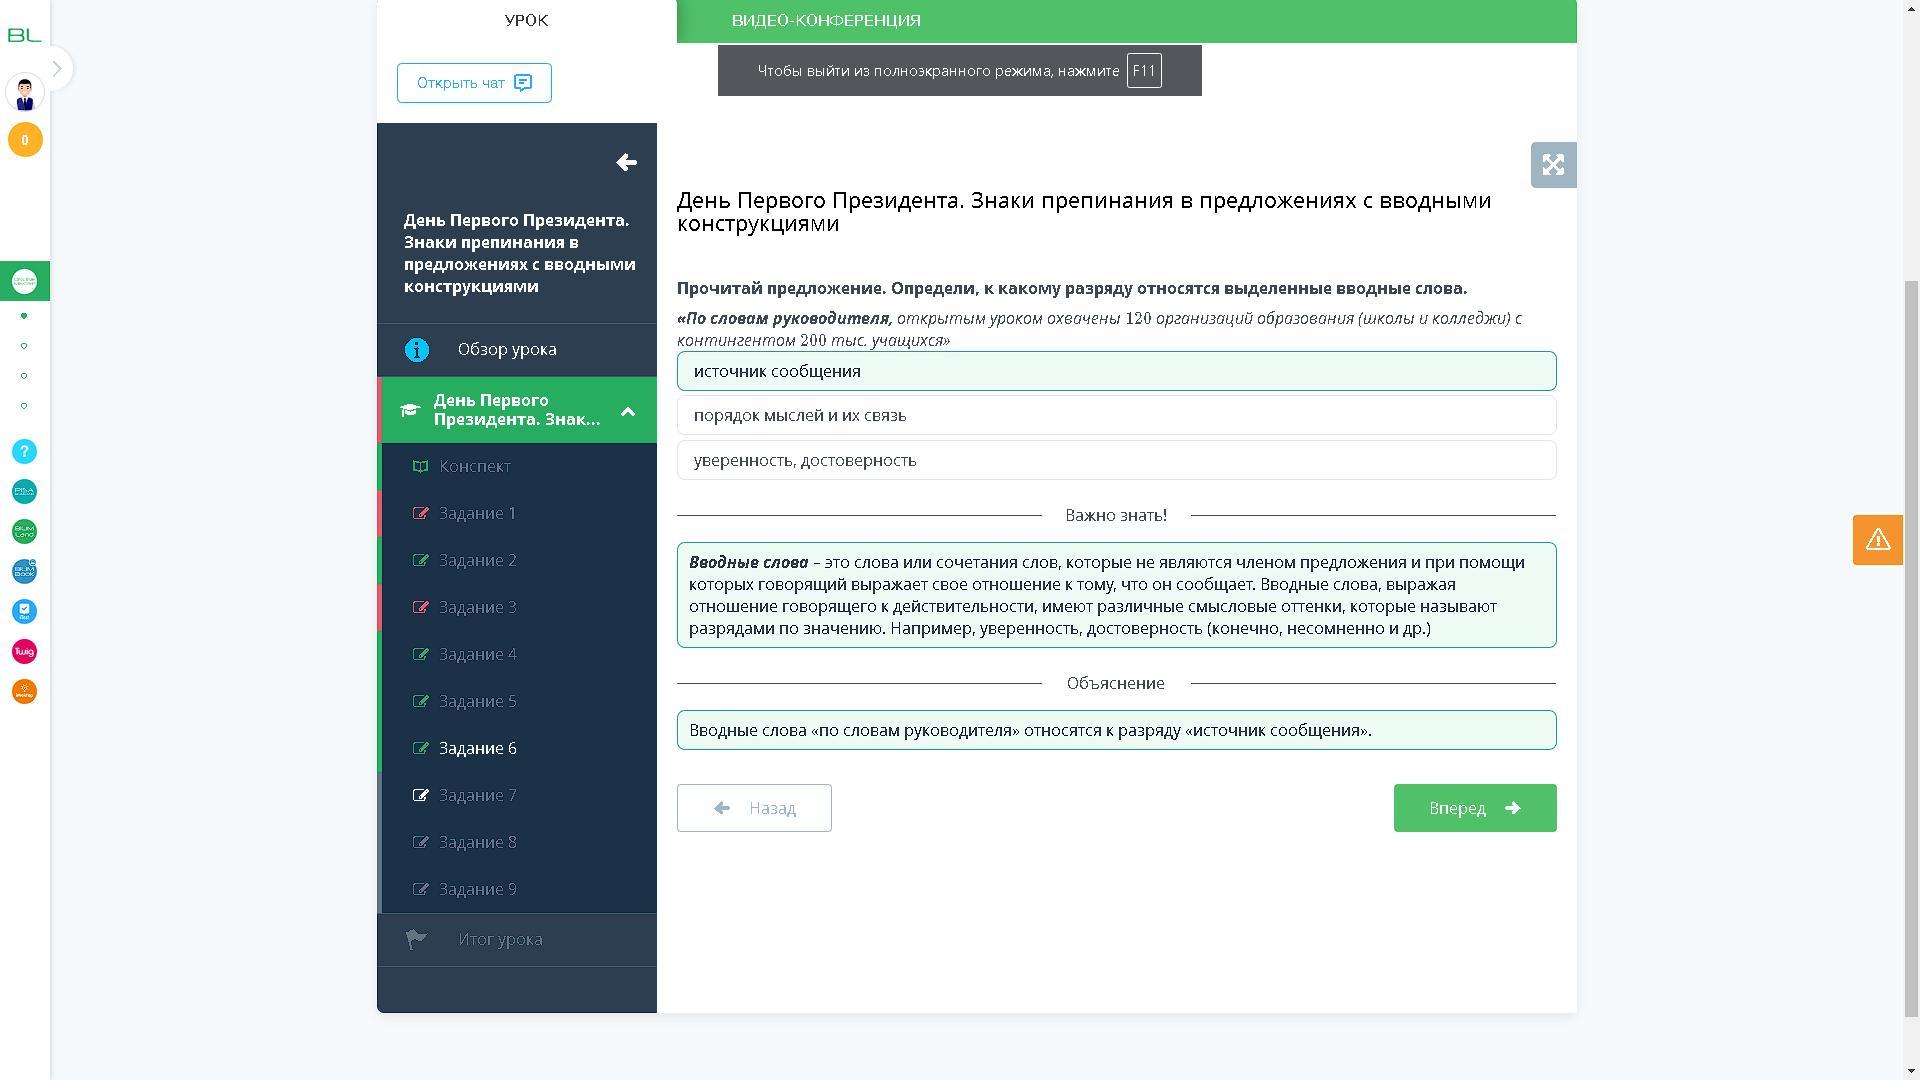This screenshot has height=1080, width=1920.
Task: Open the orange iMektep icon in the sidebar
Action: 25,692
